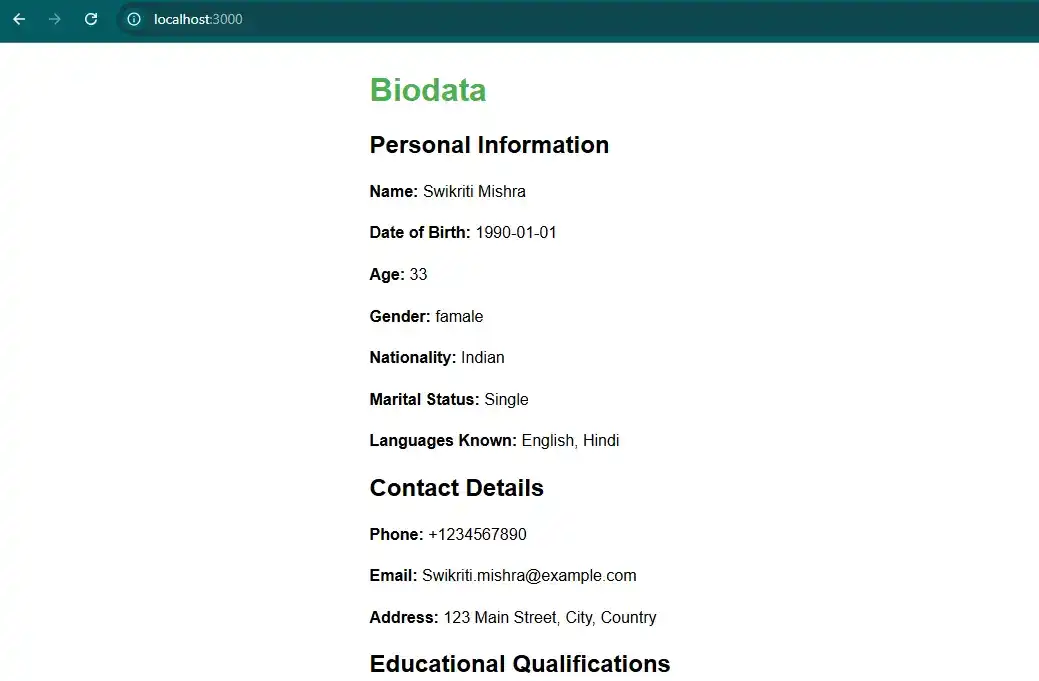This screenshot has width=1039, height=681.
Task: Click the phone number +1234567890
Action: 477,534
